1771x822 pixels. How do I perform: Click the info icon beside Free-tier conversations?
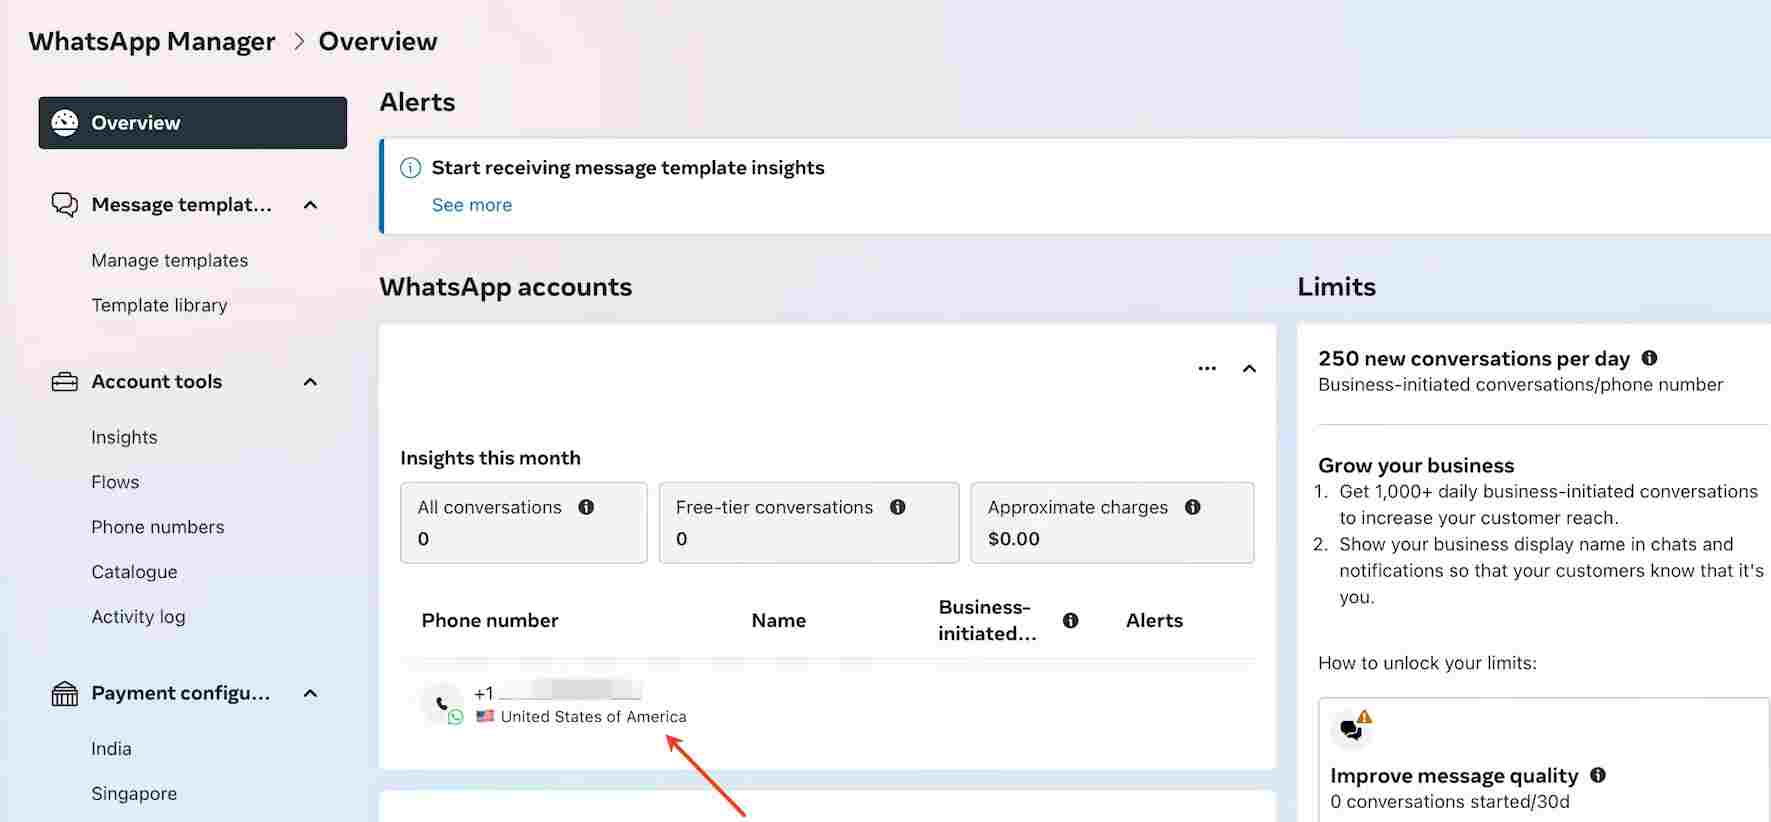point(898,507)
